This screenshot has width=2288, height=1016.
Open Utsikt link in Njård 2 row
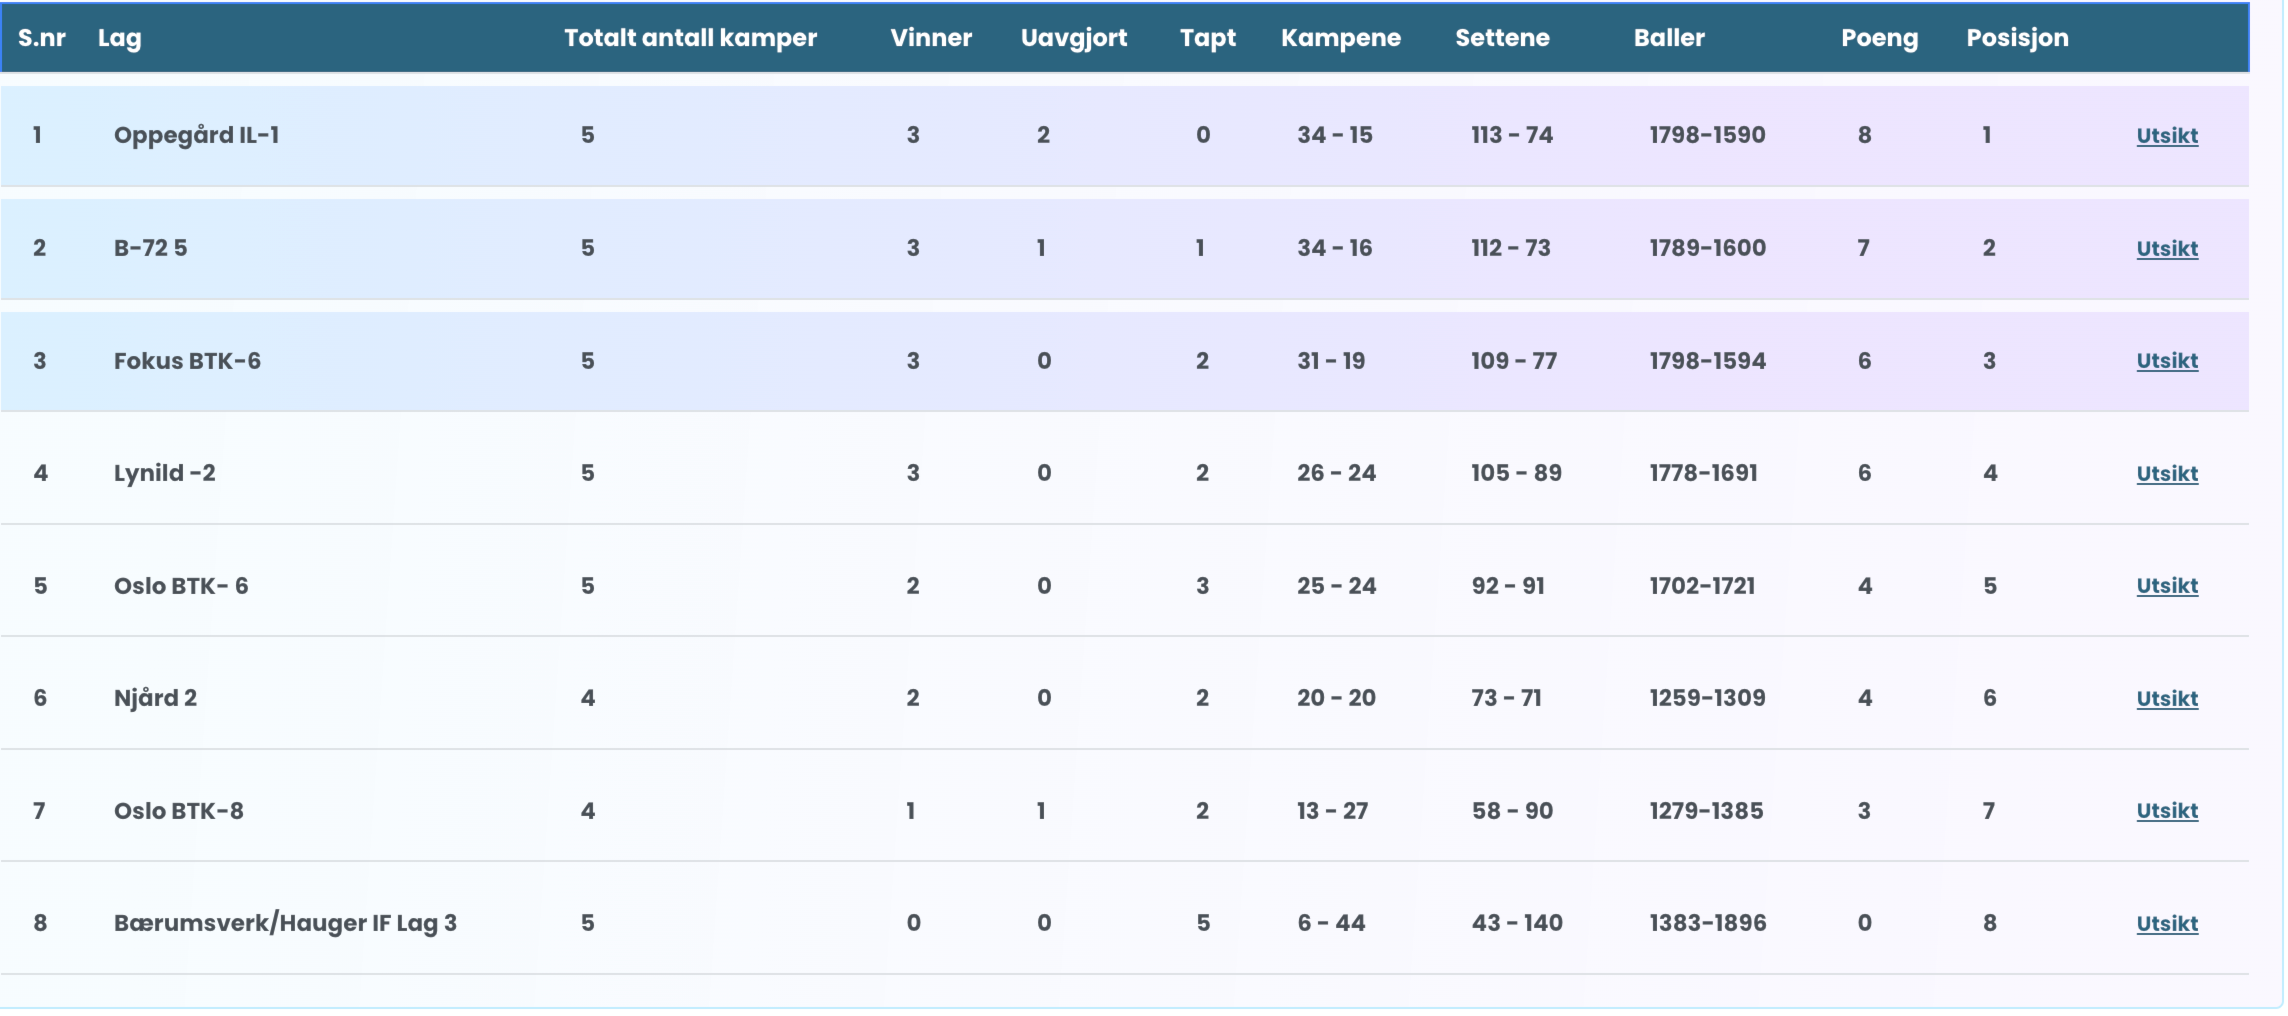click(x=2166, y=699)
